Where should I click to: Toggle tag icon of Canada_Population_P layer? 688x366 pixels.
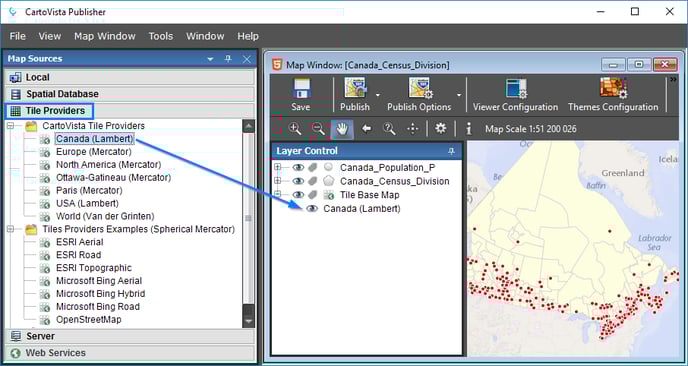click(312, 167)
